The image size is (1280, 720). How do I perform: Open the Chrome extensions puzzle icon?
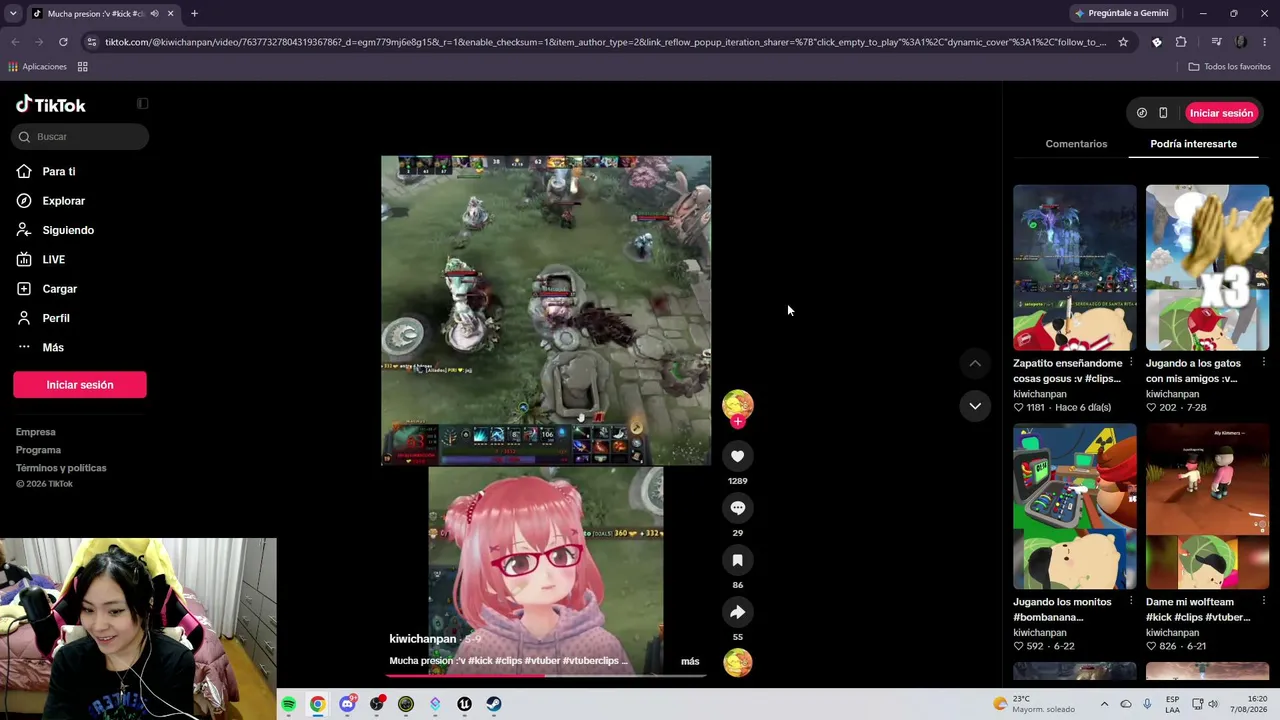[x=1181, y=42]
